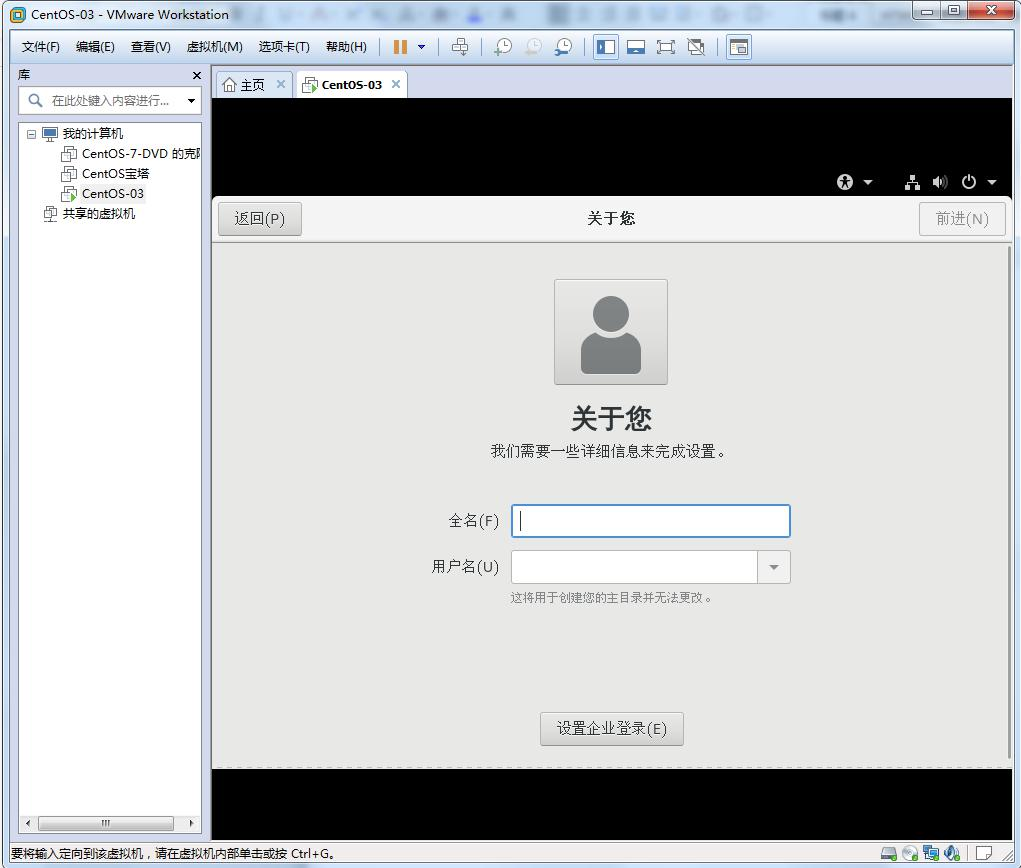Open the 编辑(E) menu

(x=95, y=47)
